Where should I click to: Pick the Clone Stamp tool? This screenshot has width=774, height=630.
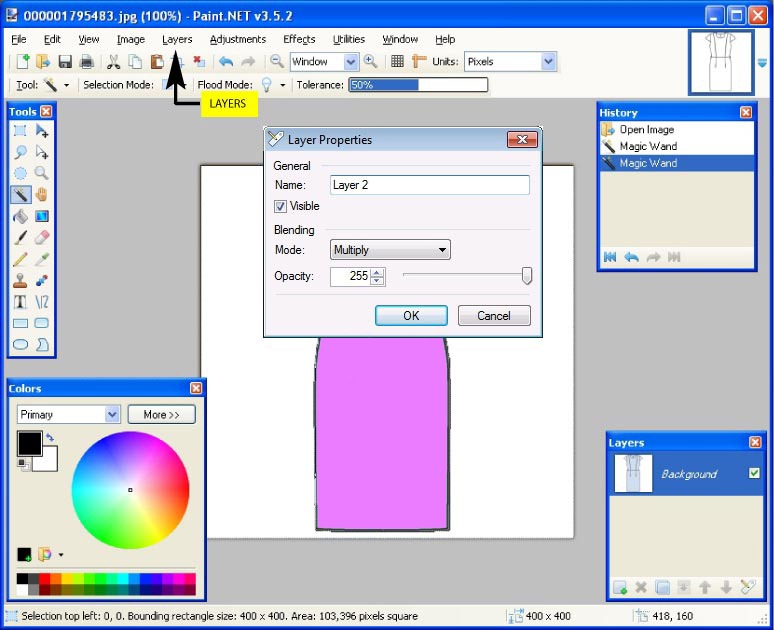coord(20,281)
